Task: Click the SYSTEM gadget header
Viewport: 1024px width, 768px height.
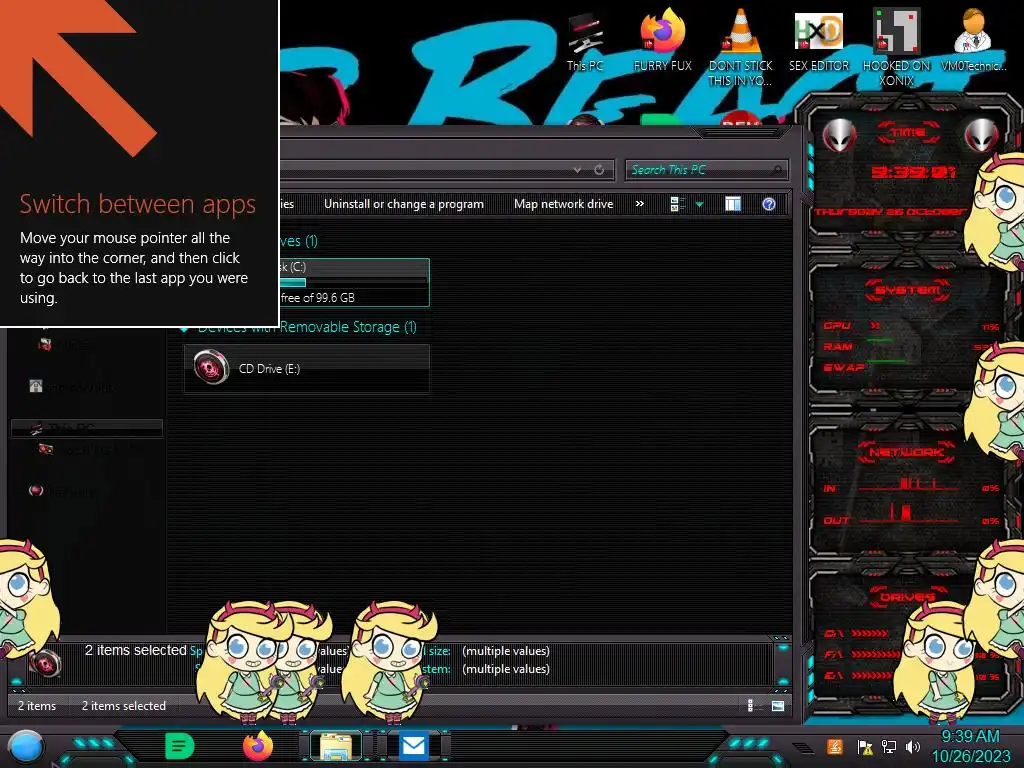Action: [x=908, y=290]
